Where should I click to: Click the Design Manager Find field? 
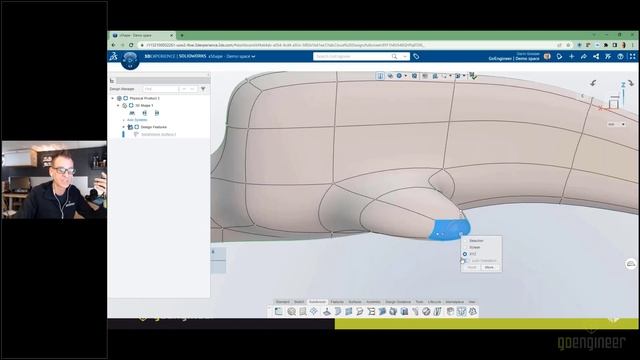pyautogui.click(x=160, y=89)
